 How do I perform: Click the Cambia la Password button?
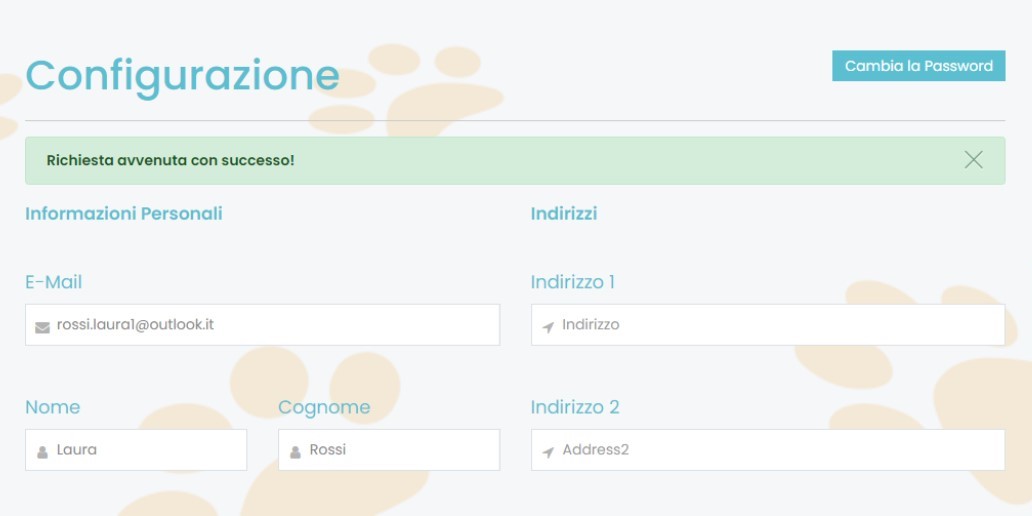click(x=918, y=66)
